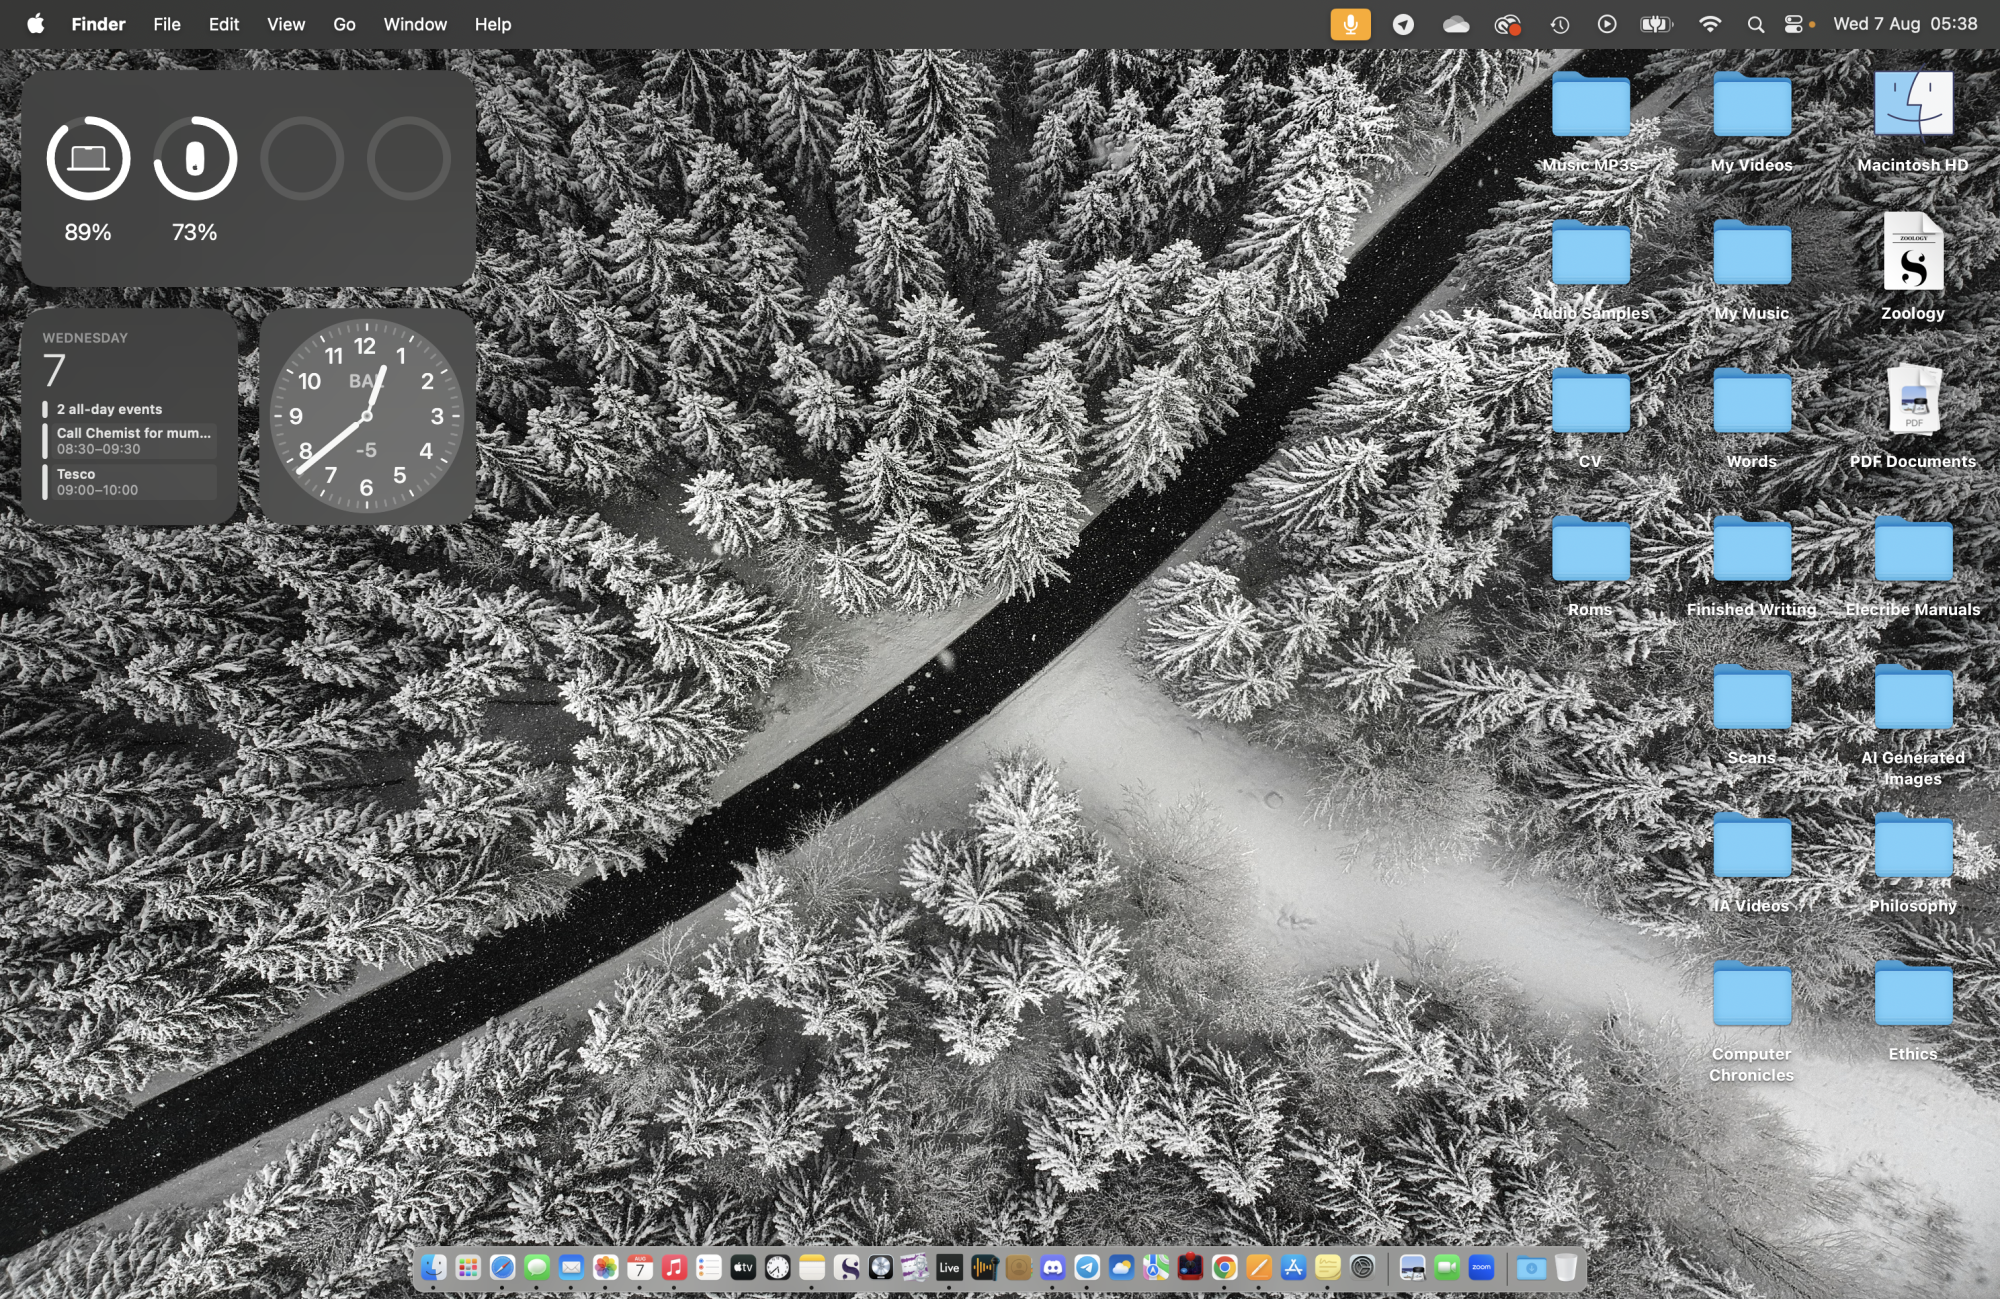Image resolution: width=2000 pixels, height=1299 pixels.
Task: Expand the Downloads stack in the Dock
Action: (x=1530, y=1268)
